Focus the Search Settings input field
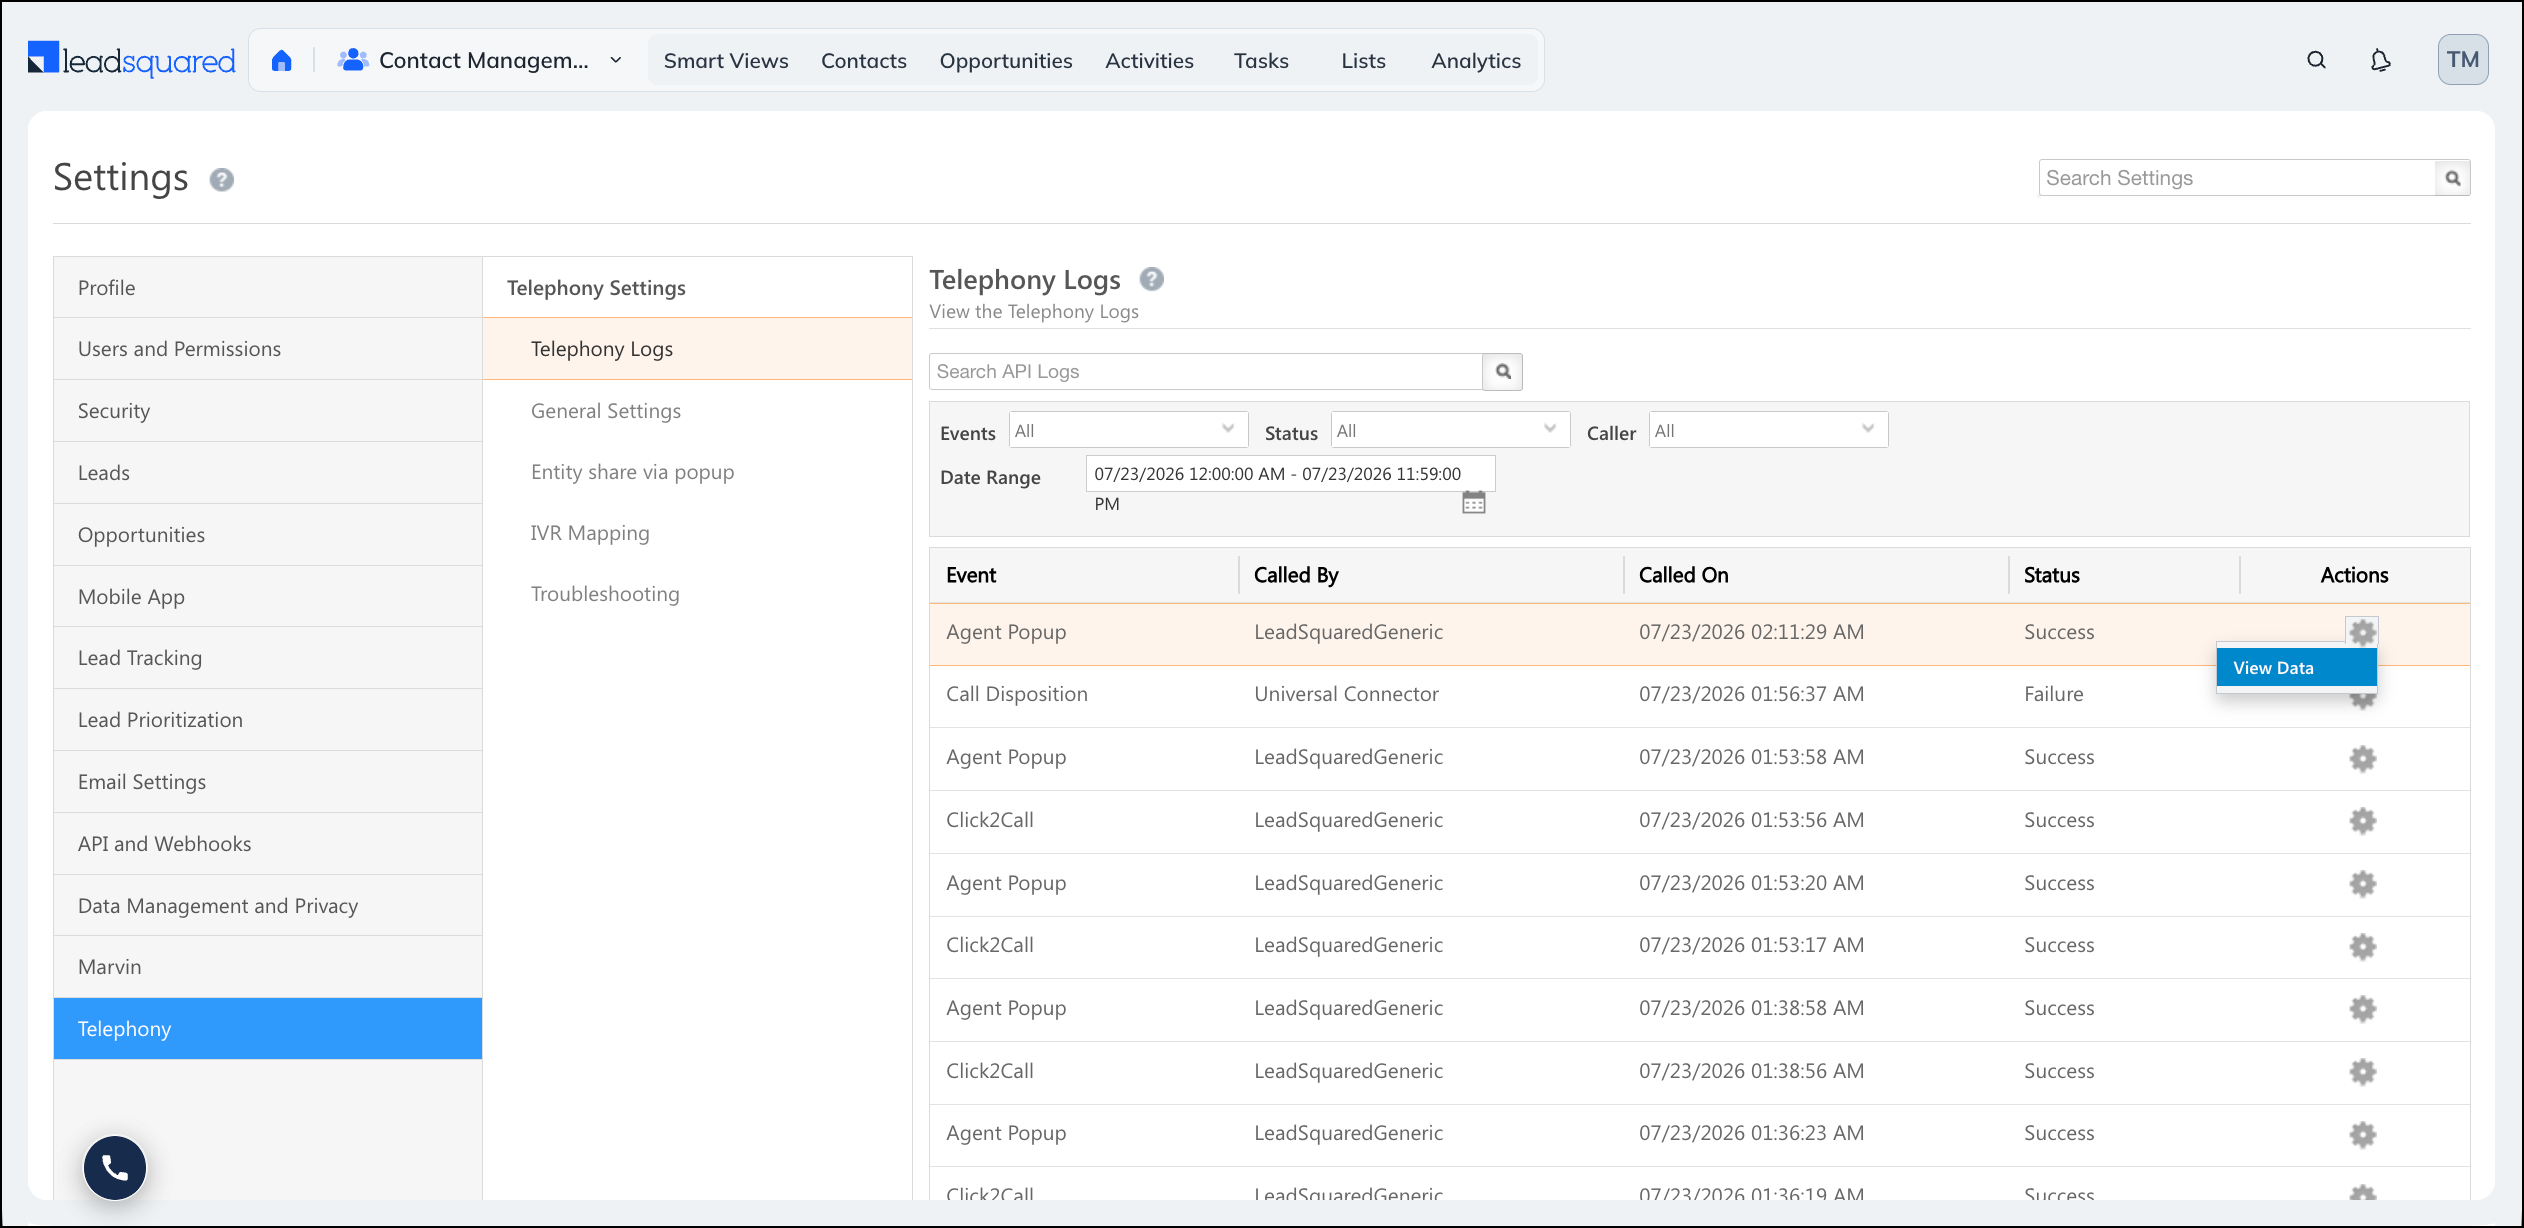This screenshot has width=2524, height=1228. [x=2237, y=178]
